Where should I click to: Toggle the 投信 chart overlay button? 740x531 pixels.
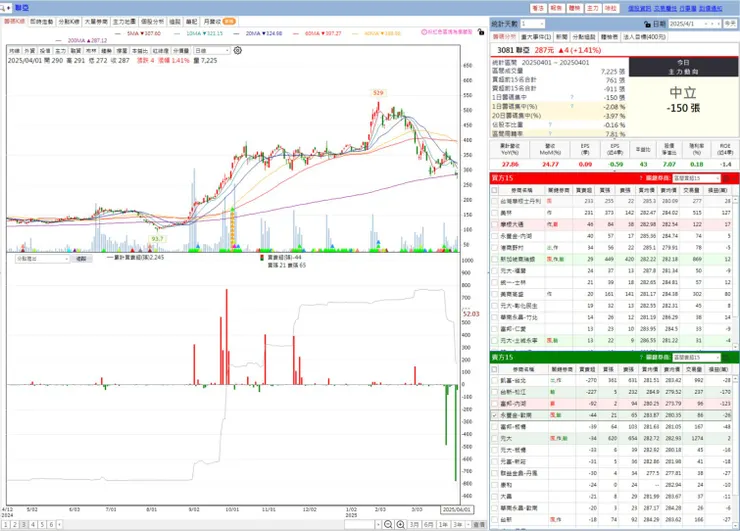45,51
